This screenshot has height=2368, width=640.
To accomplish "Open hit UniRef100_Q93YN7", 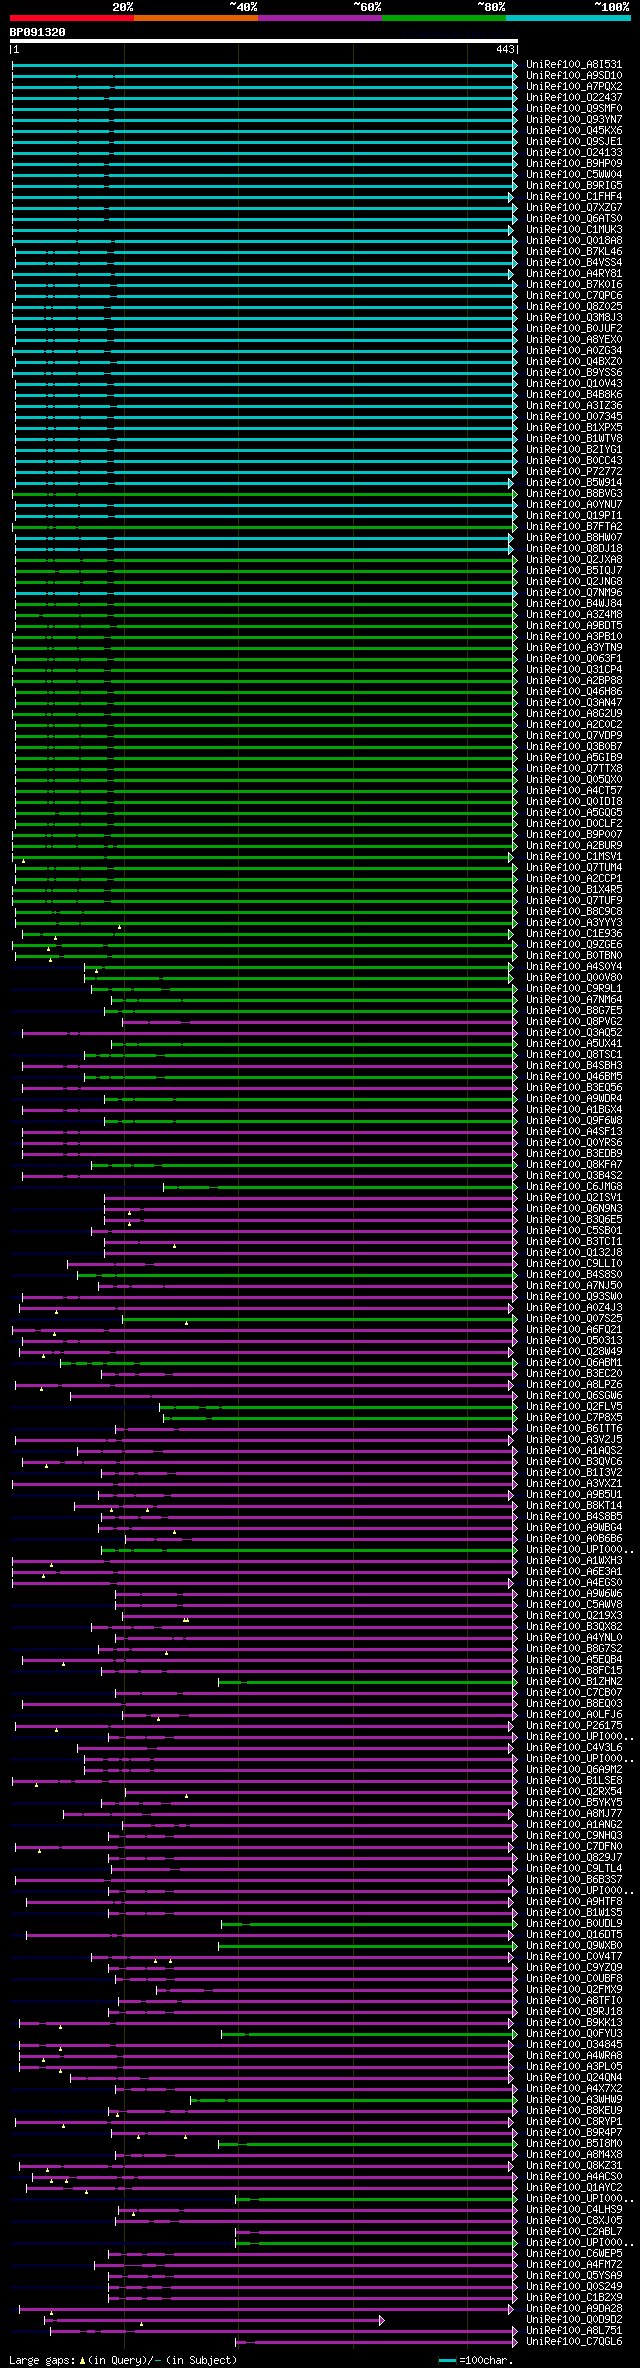I will (574, 120).
